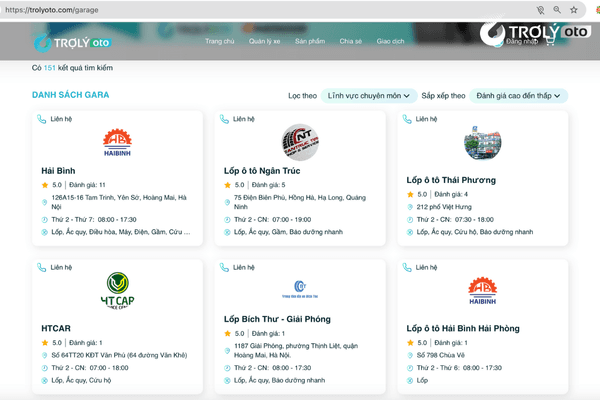The image size is (600, 400).
Task: Open the Lốp ô tô Ngân Trúc garage title
Action: pos(262,171)
